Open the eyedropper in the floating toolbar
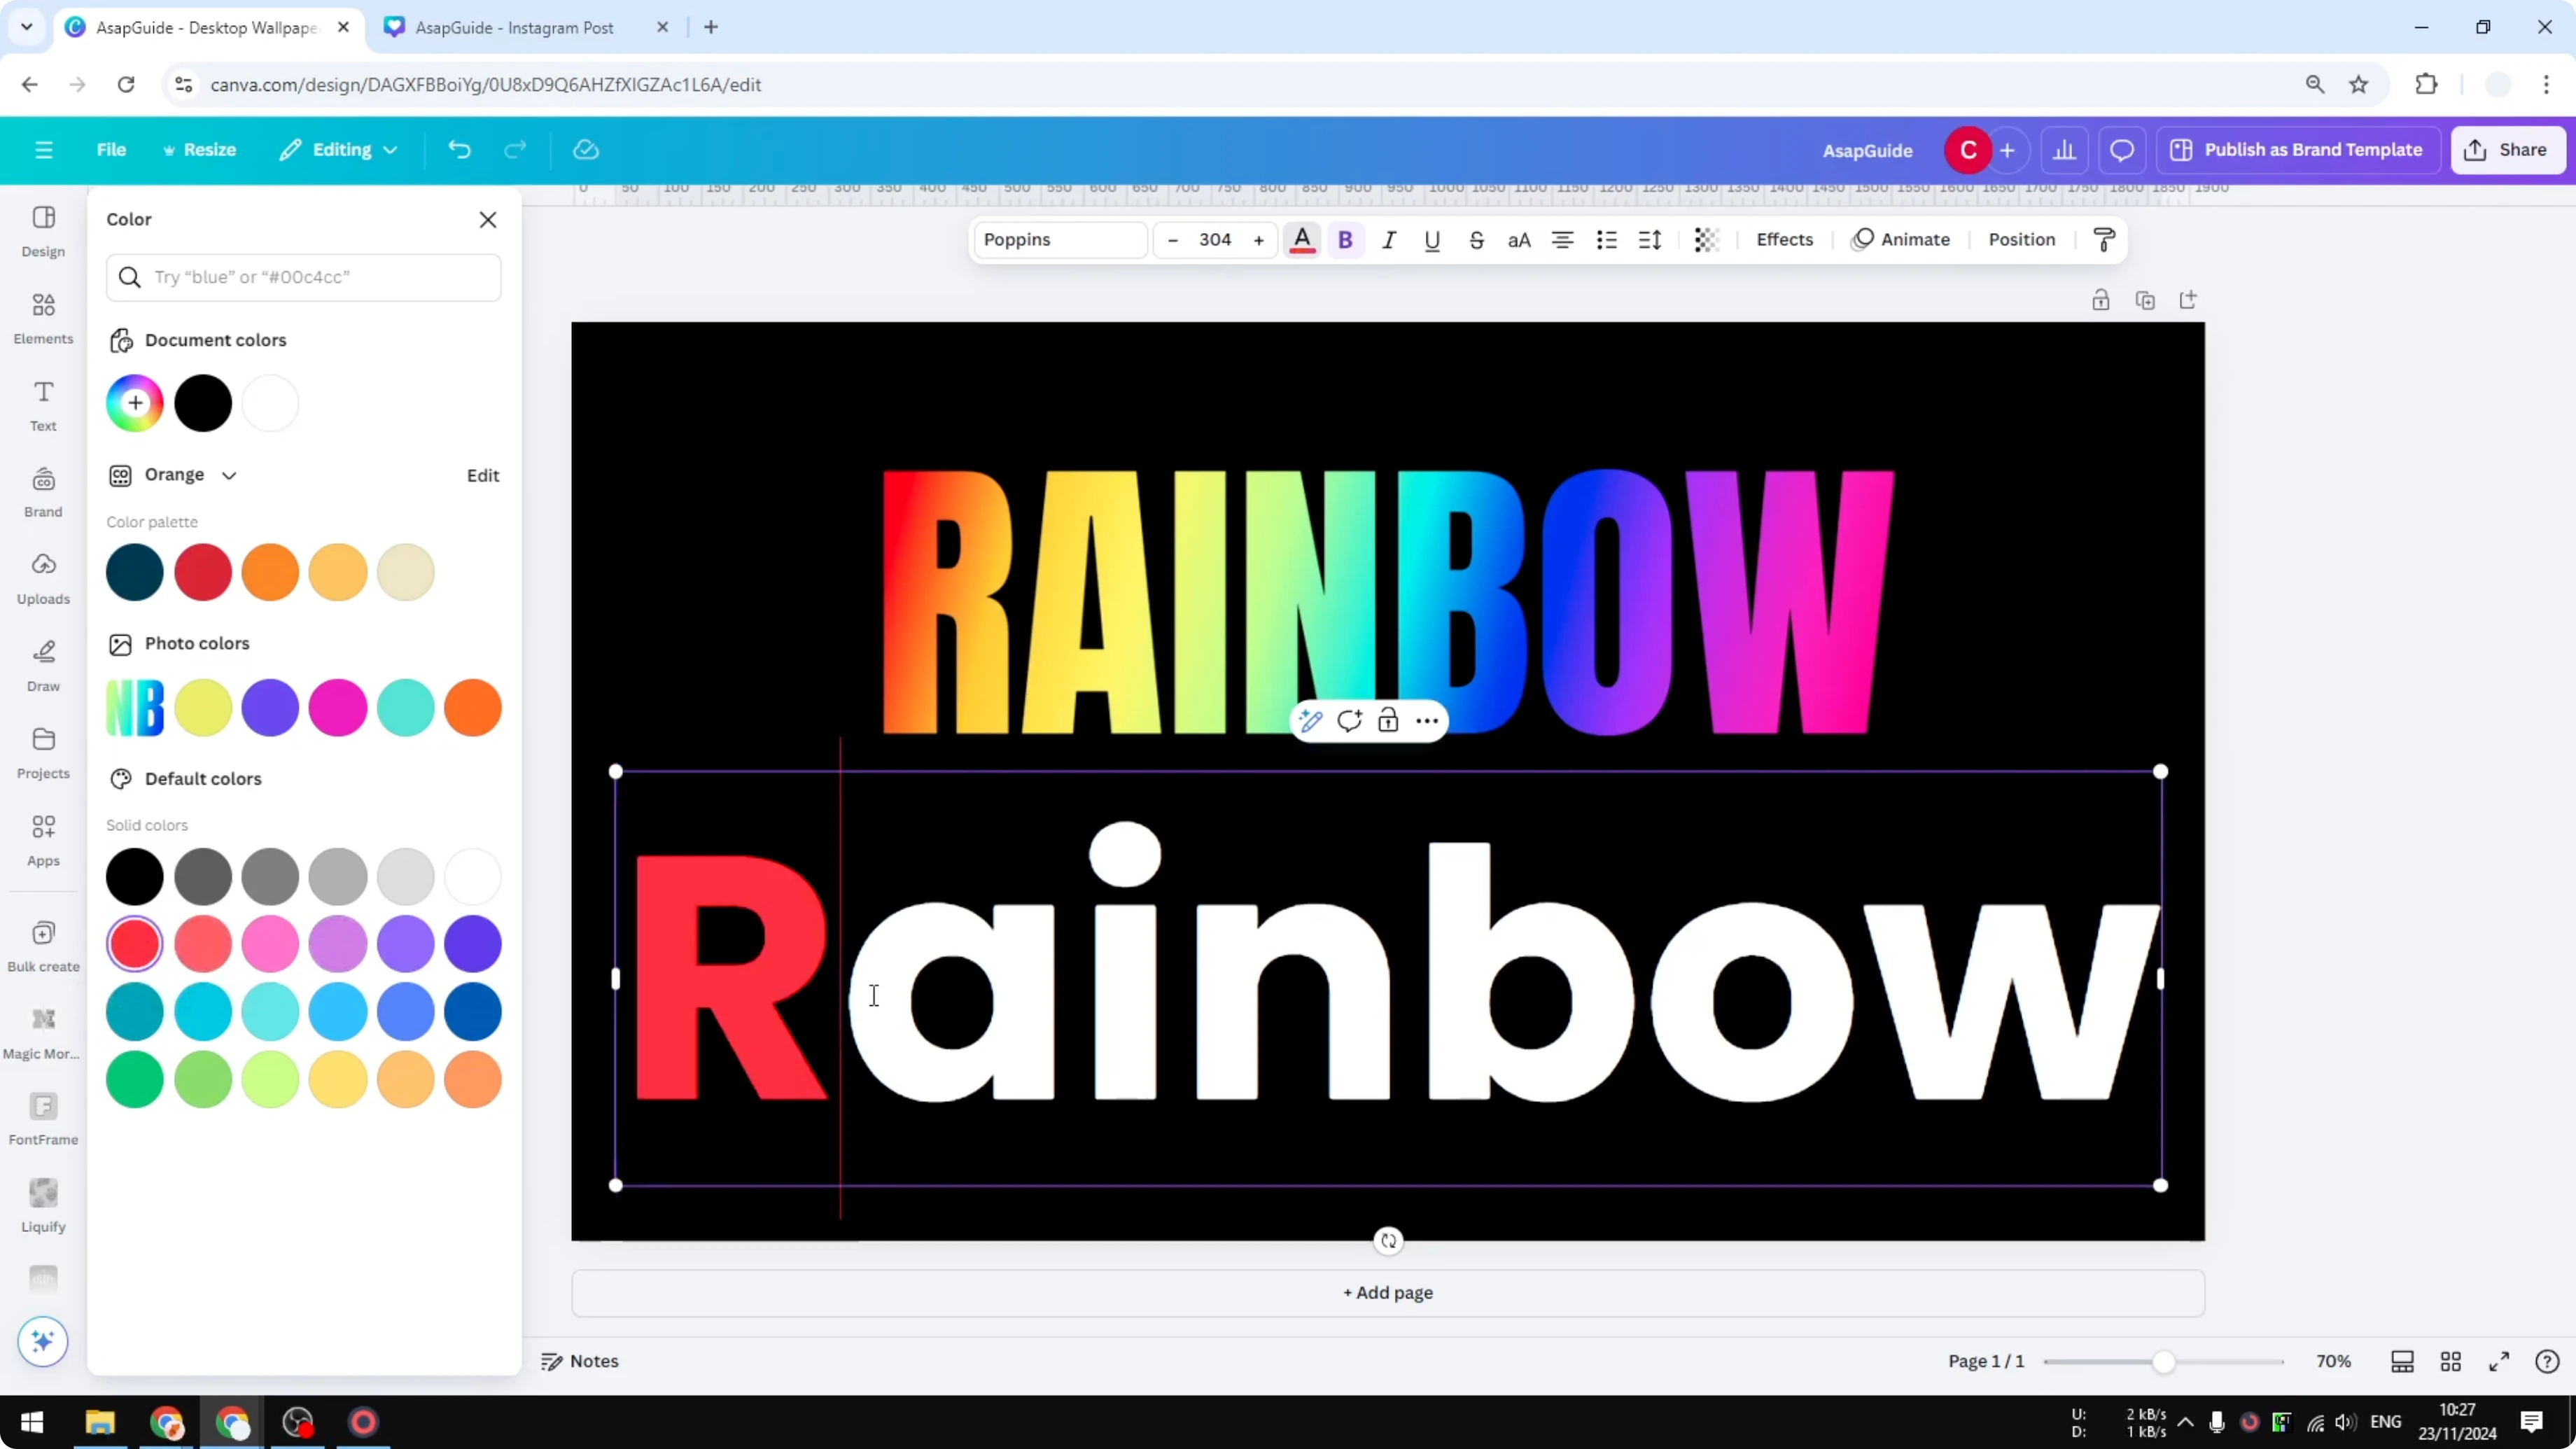2576x1449 pixels. pyautogui.click(x=1310, y=720)
